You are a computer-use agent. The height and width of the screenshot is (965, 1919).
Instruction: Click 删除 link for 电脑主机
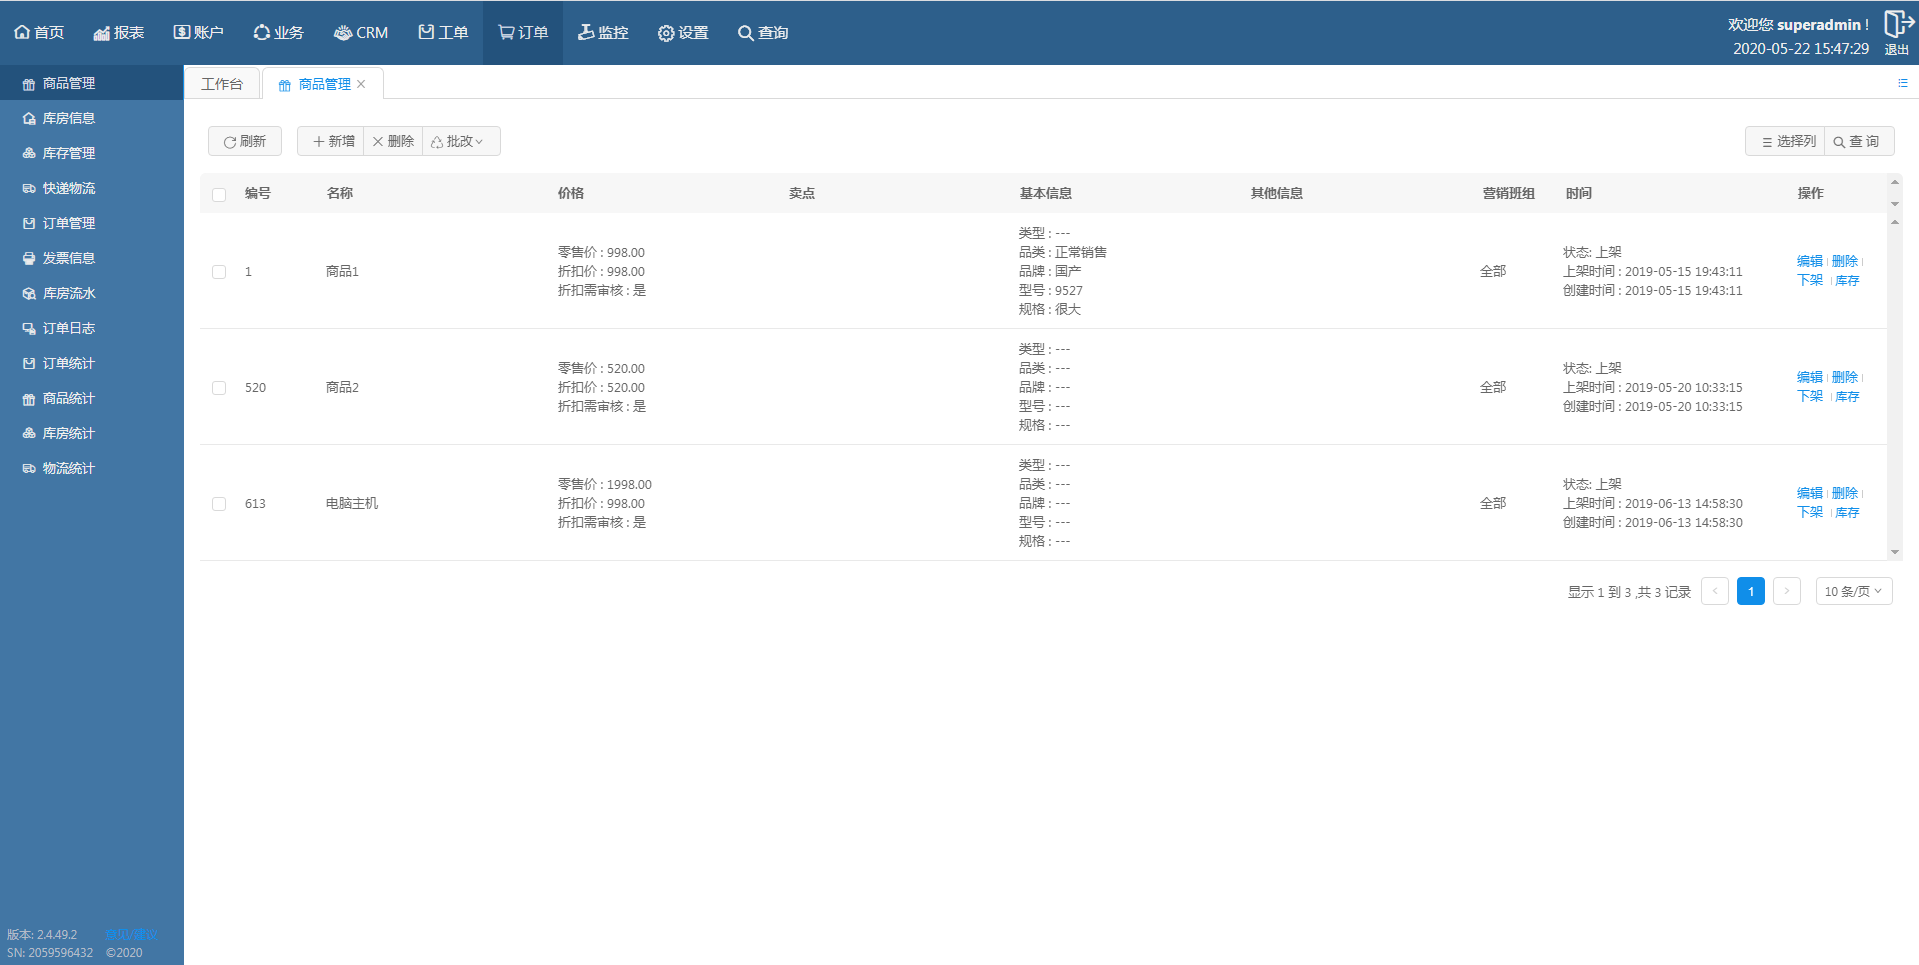click(x=1845, y=493)
